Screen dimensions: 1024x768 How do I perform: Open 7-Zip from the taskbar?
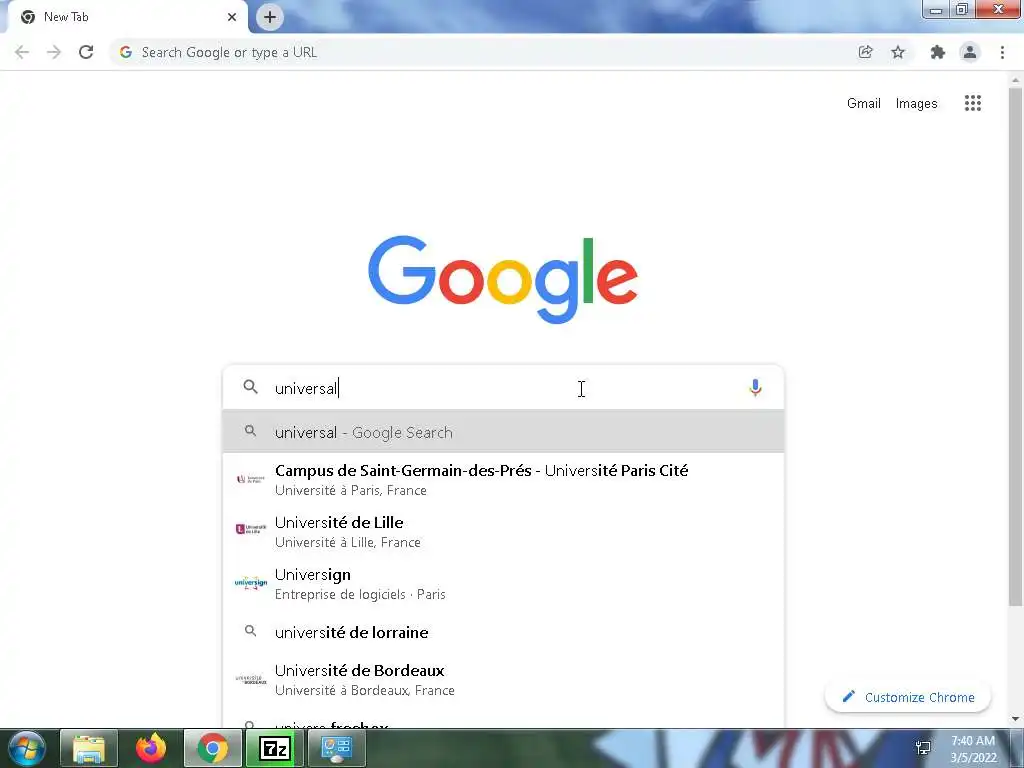274,748
